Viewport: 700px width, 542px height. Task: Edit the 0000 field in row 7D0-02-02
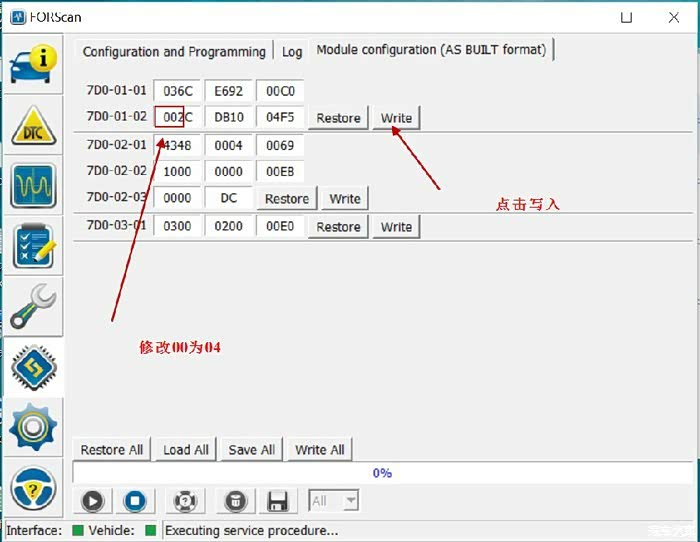[229, 171]
